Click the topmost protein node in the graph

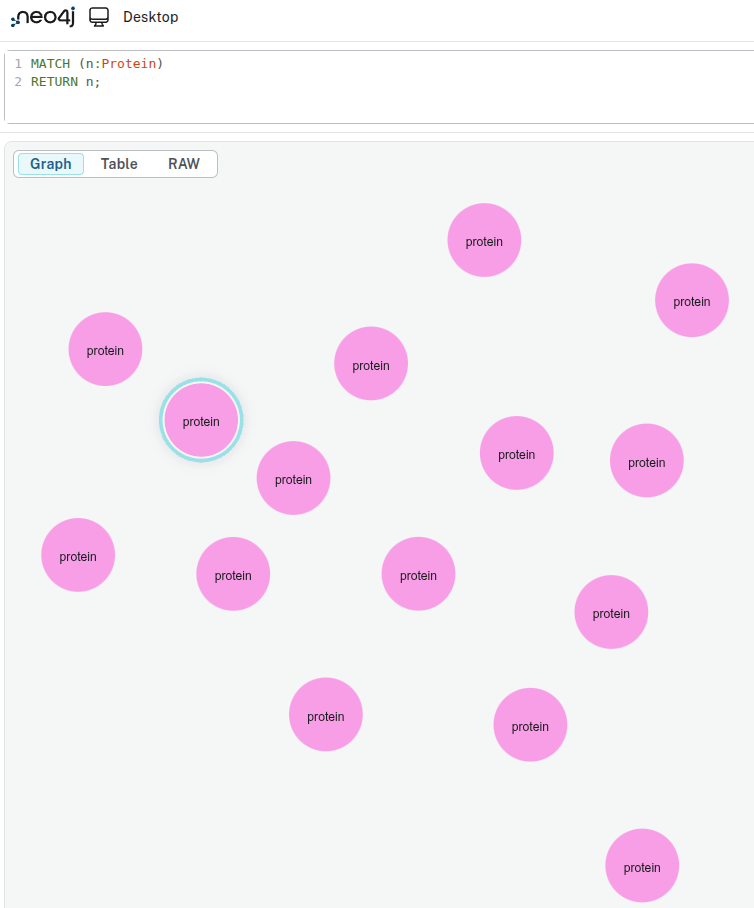click(484, 241)
